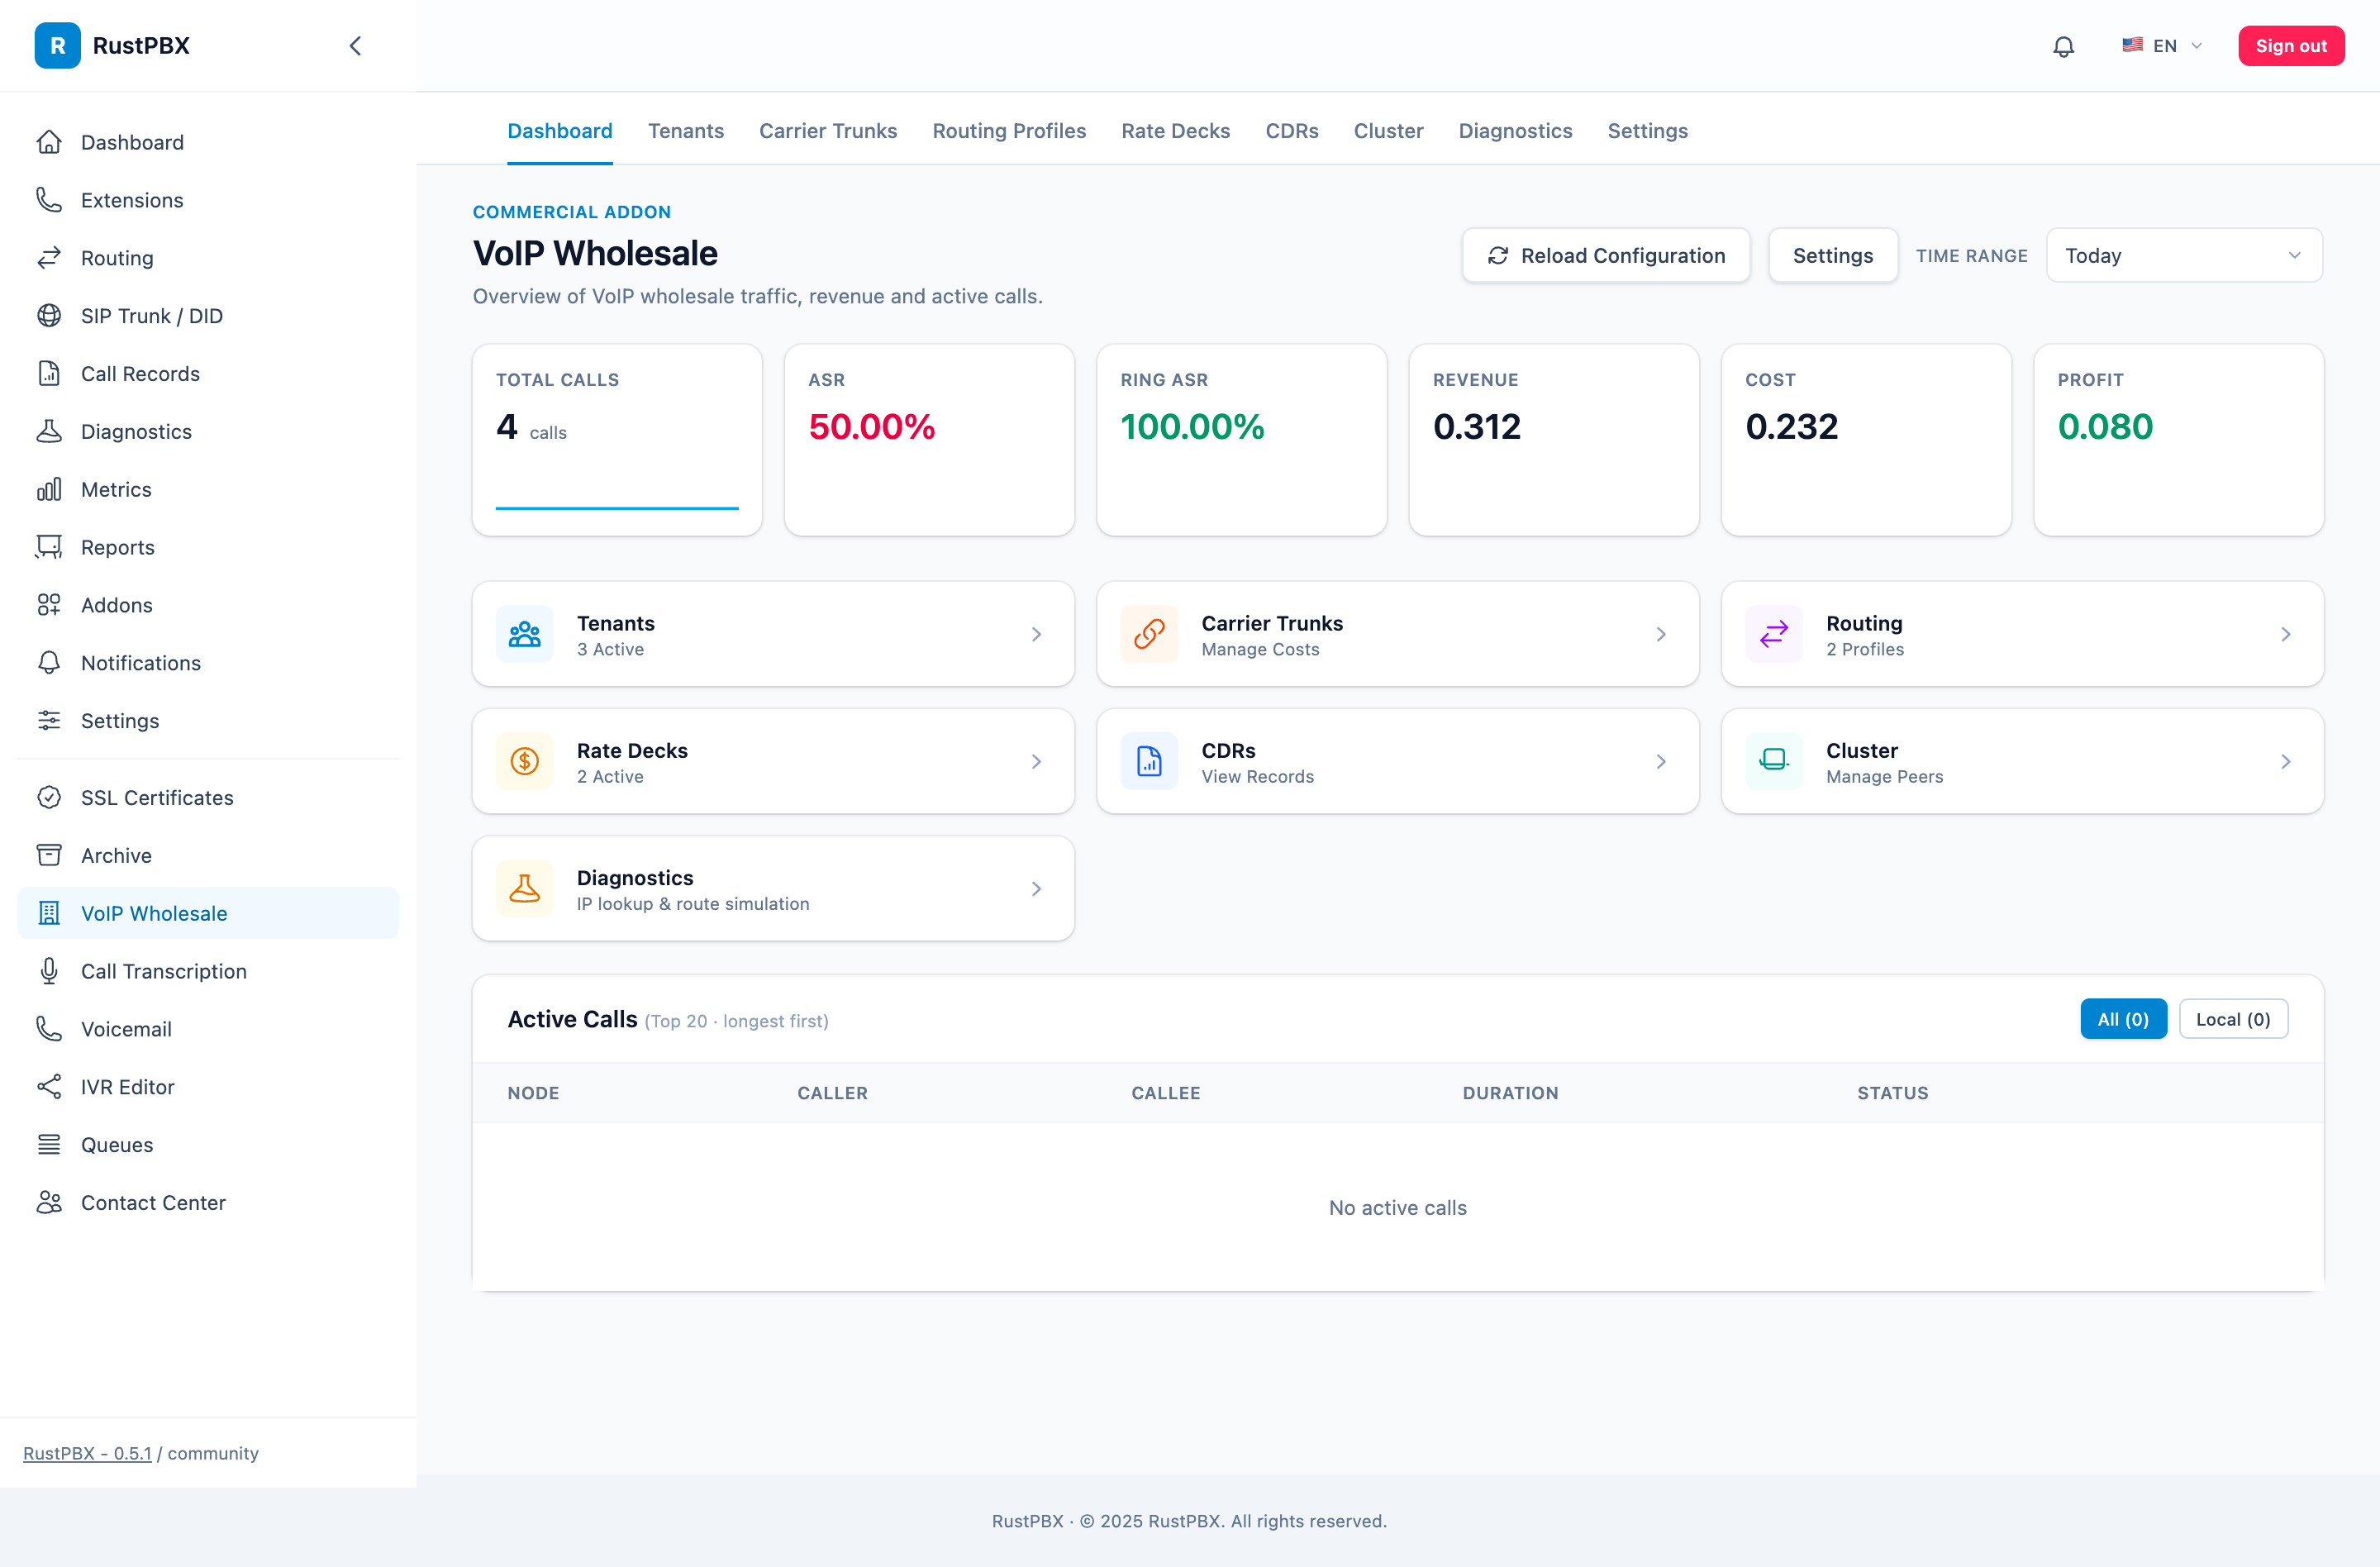Screen dimensions: 2380x1567
Task: Open Extensions via its phone icon in sidebar
Action: click(x=49, y=200)
